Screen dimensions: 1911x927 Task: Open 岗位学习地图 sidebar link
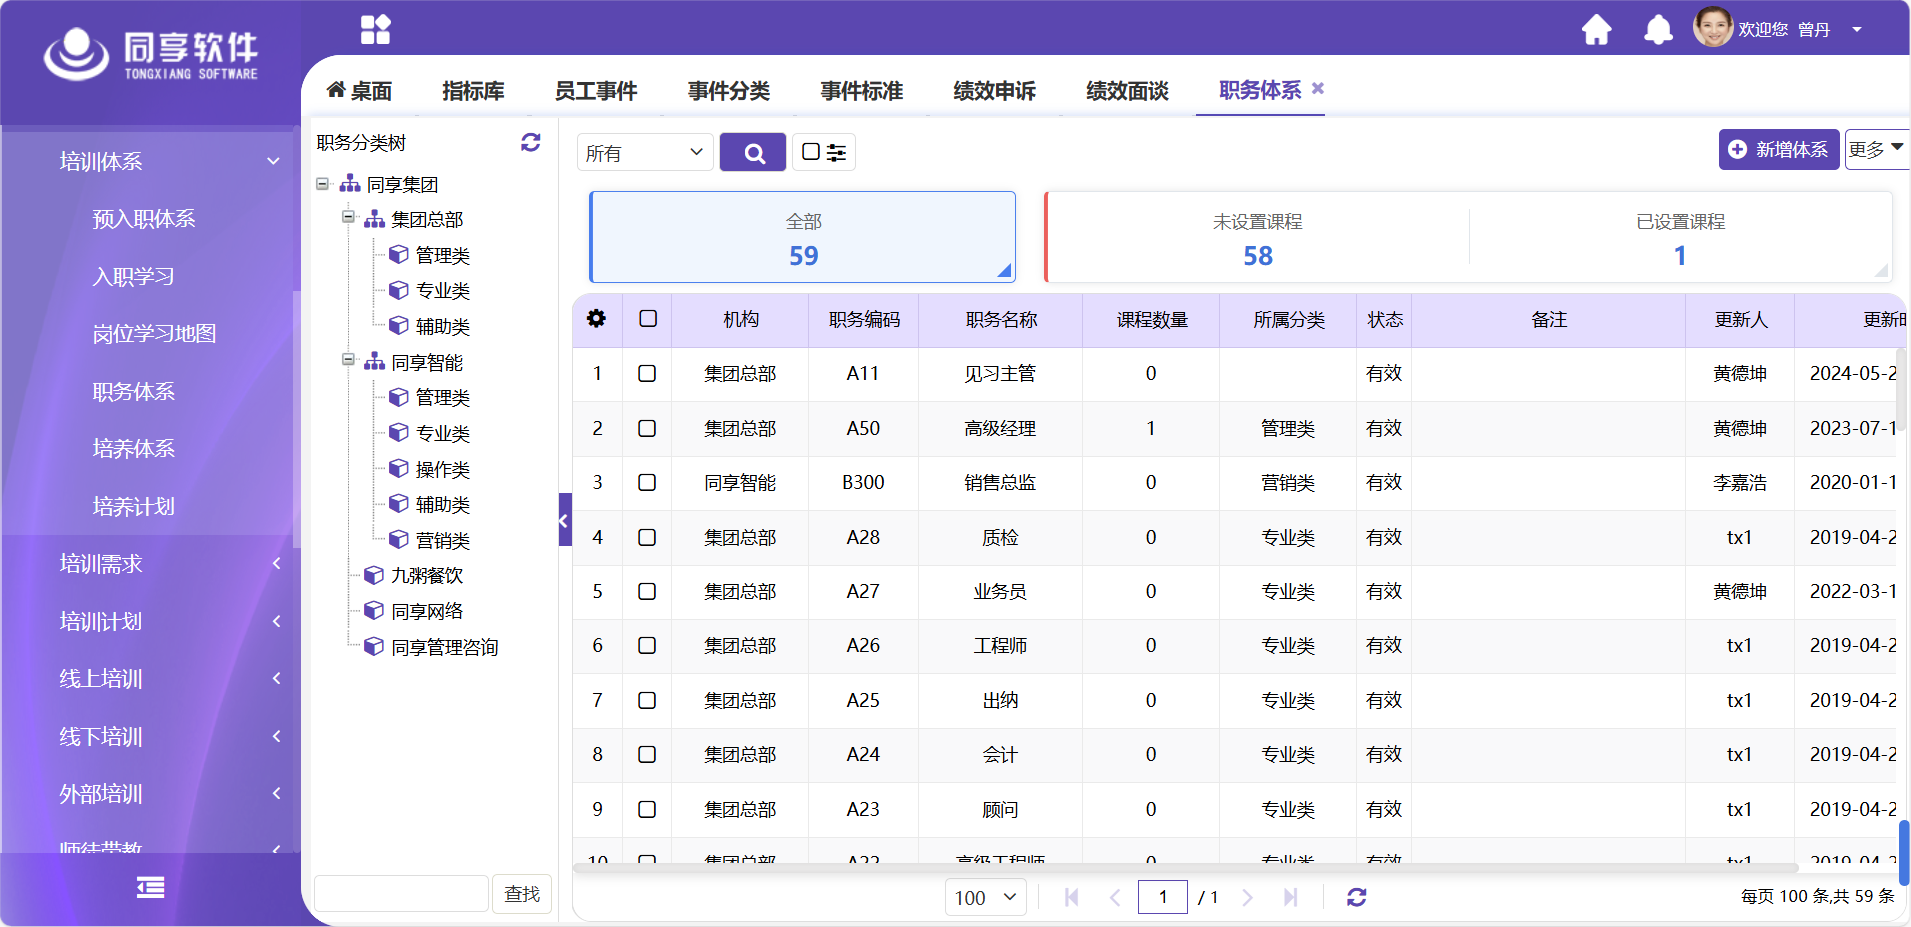pos(154,334)
